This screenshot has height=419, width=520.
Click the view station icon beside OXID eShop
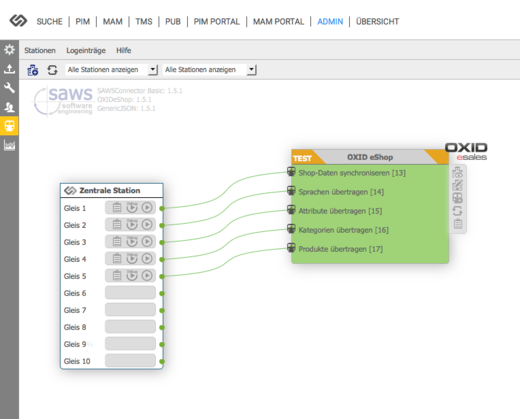pyautogui.click(x=458, y=172)
